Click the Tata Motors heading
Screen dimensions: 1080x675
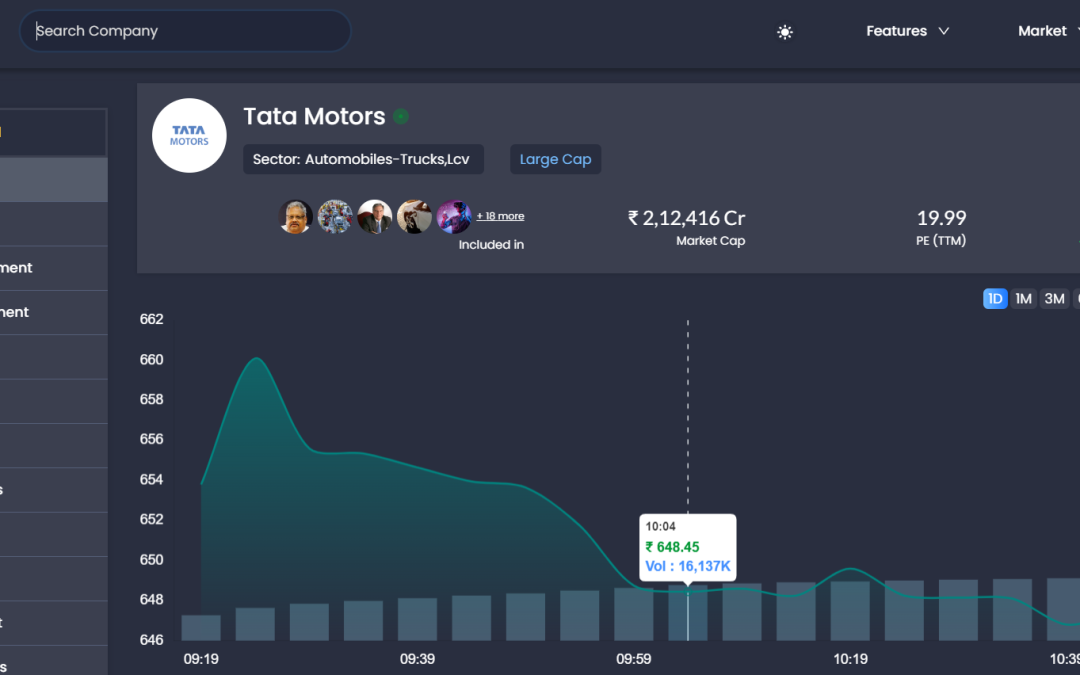(314, 116)
